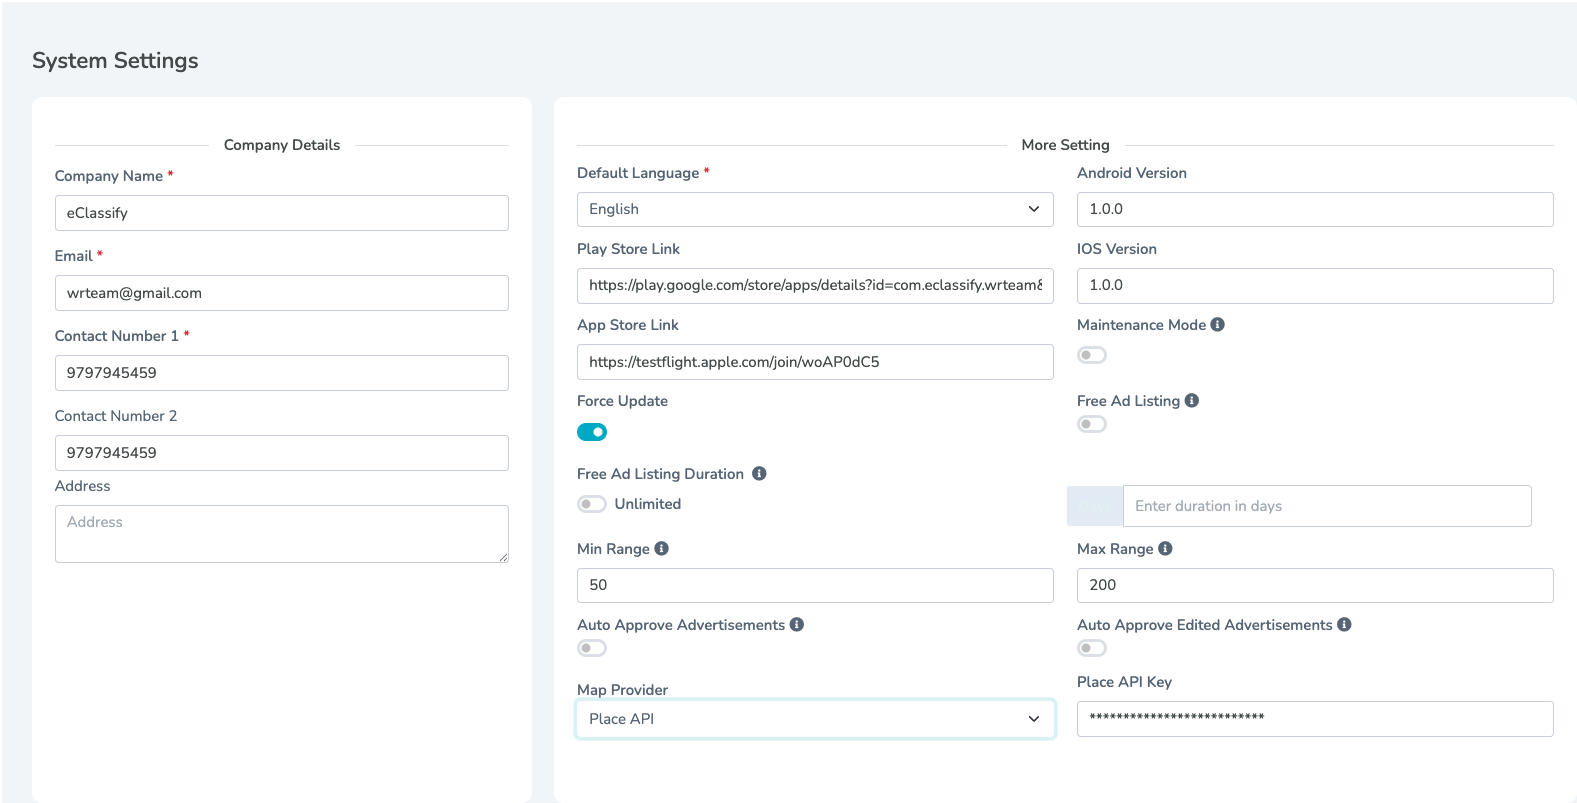Select the Place API Key field
The width and height of the screenshot is (1577, 803).
(x=1314, y=719)
